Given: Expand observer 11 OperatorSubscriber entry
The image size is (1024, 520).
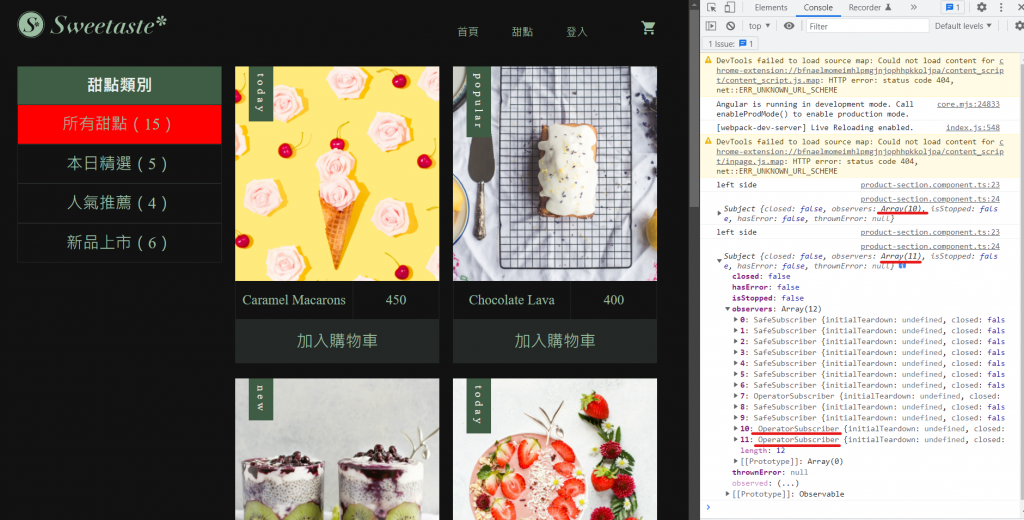Looking at the screenshot, I should click(x=737, y=440).
